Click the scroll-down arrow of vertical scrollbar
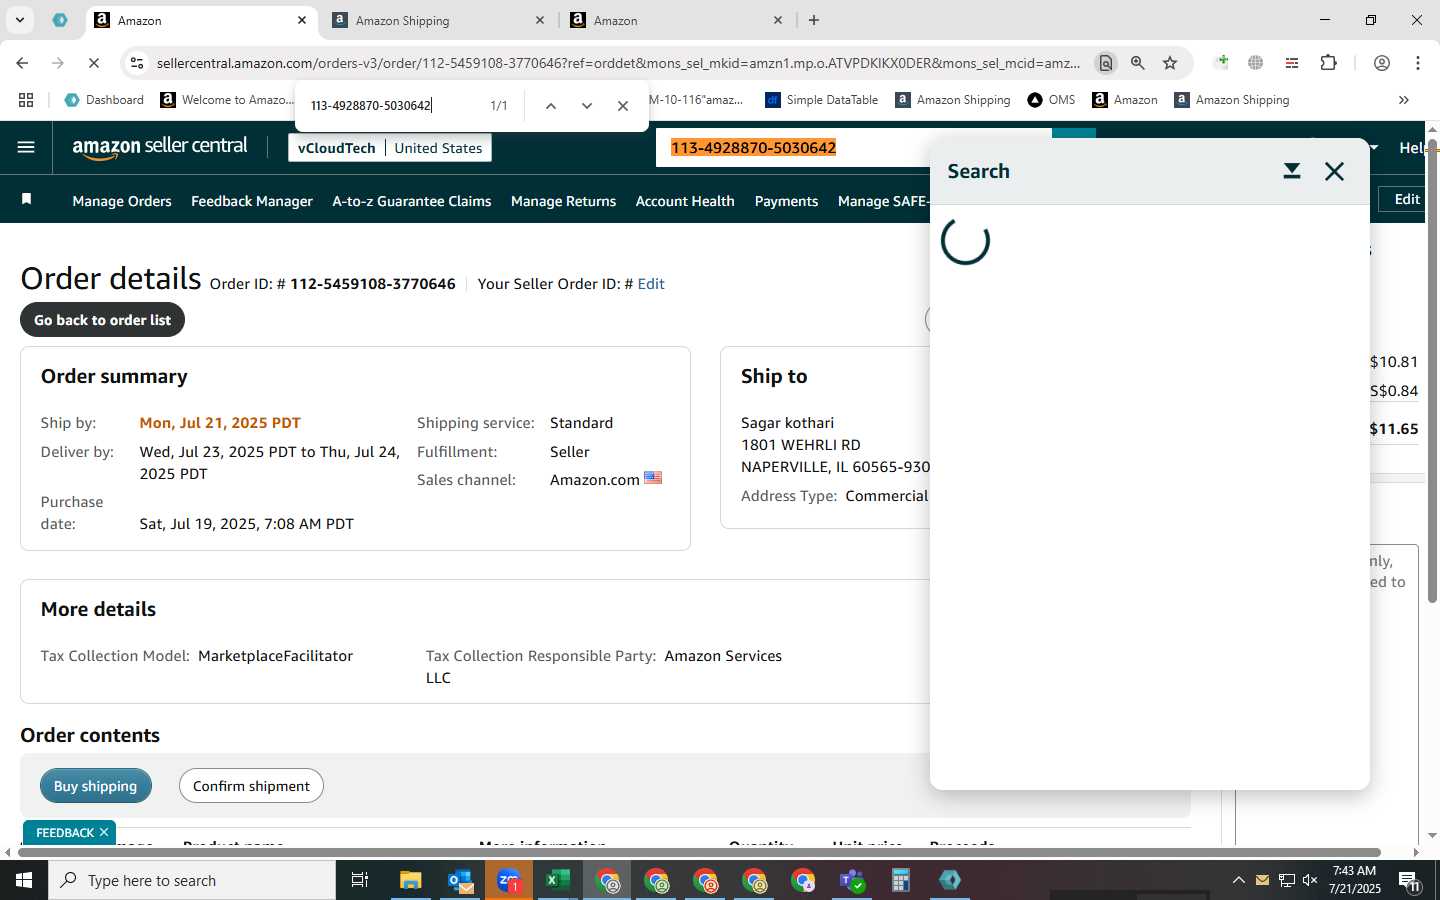The image size is (1440, 900). click(1432, 835)
